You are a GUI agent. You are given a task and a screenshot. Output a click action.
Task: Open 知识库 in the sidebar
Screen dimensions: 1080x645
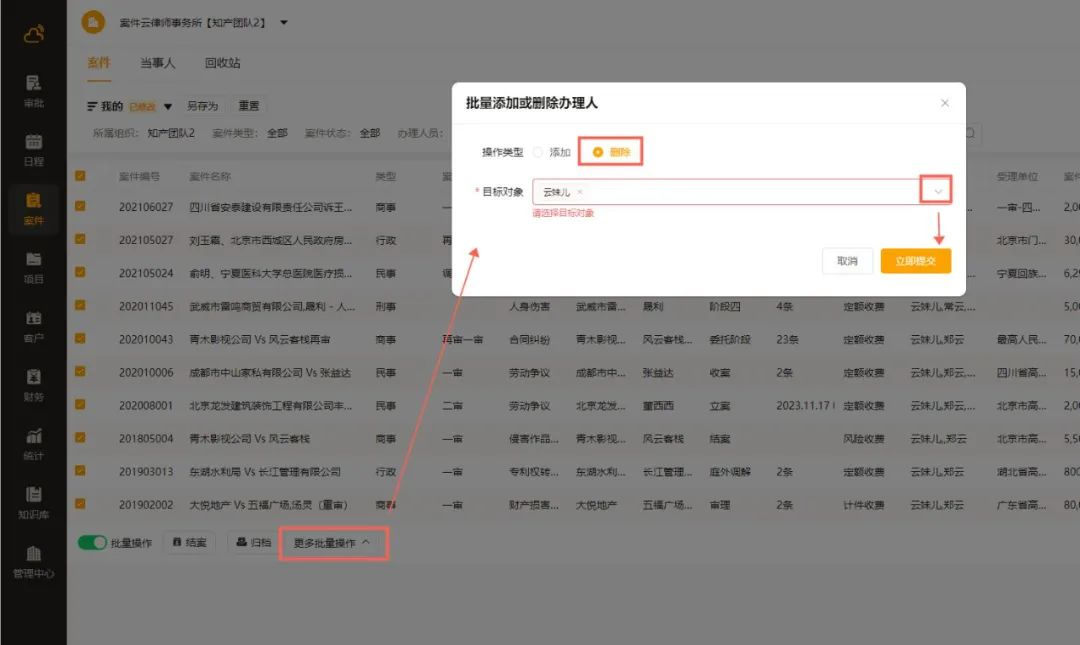(33, 501)
